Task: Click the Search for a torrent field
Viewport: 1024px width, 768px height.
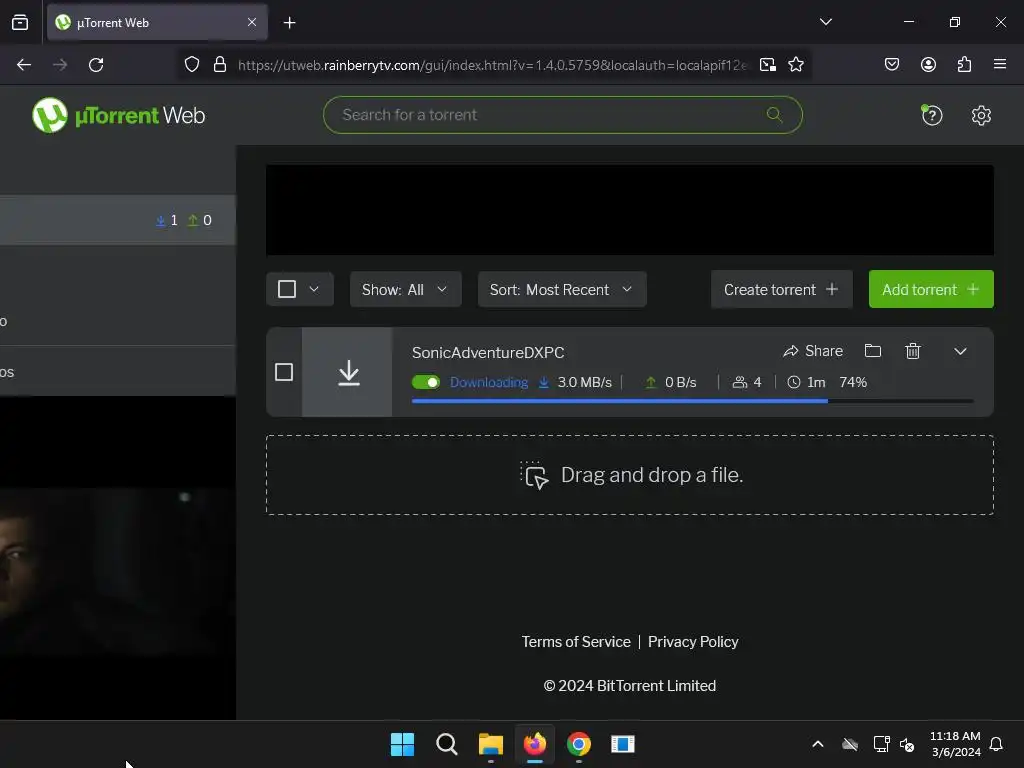Action: click(x=562, y=115)
